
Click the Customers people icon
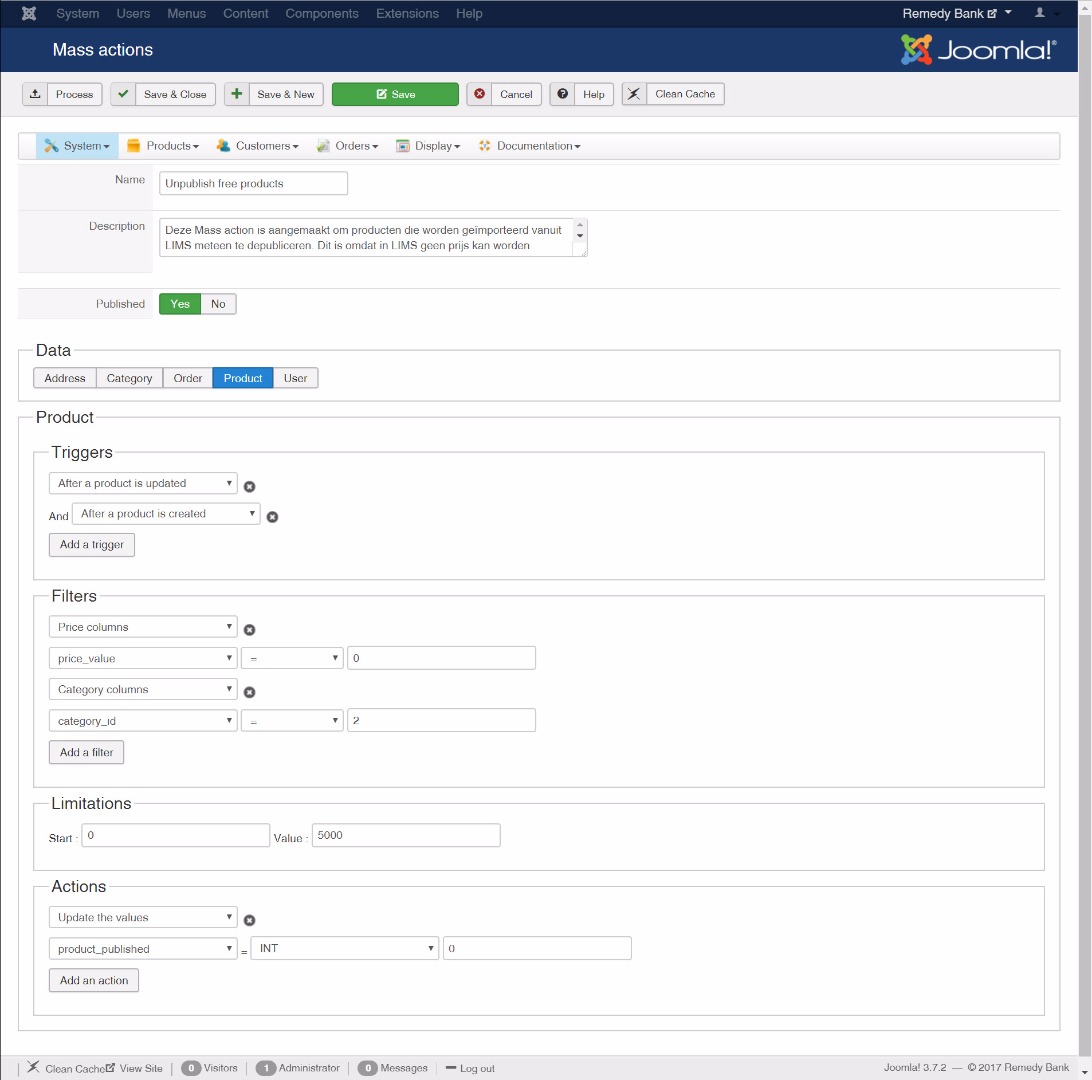pos(223,146)
